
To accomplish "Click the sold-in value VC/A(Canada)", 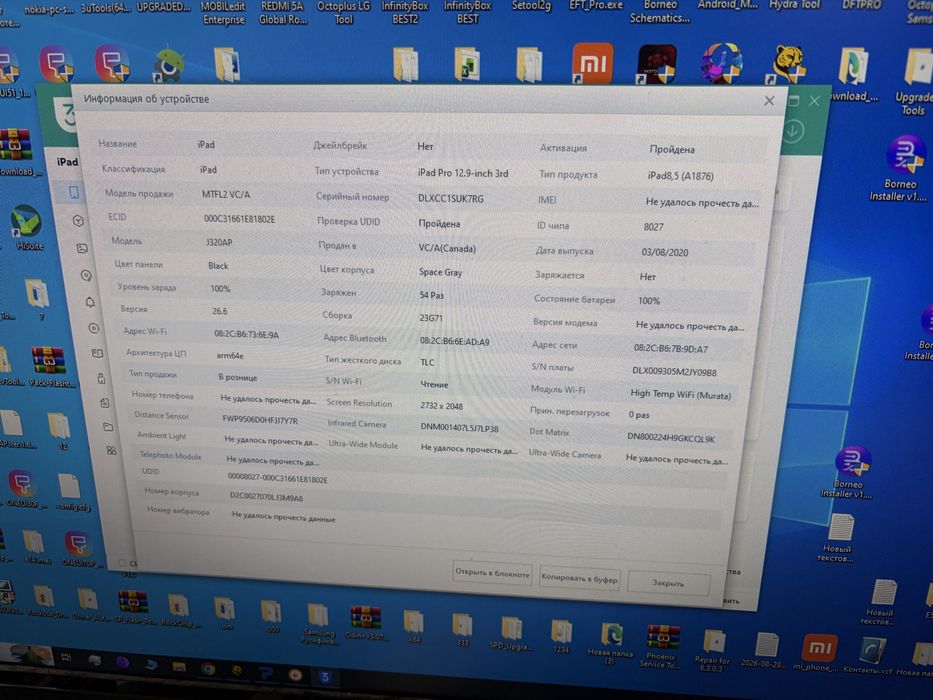I will coord(447,249).
